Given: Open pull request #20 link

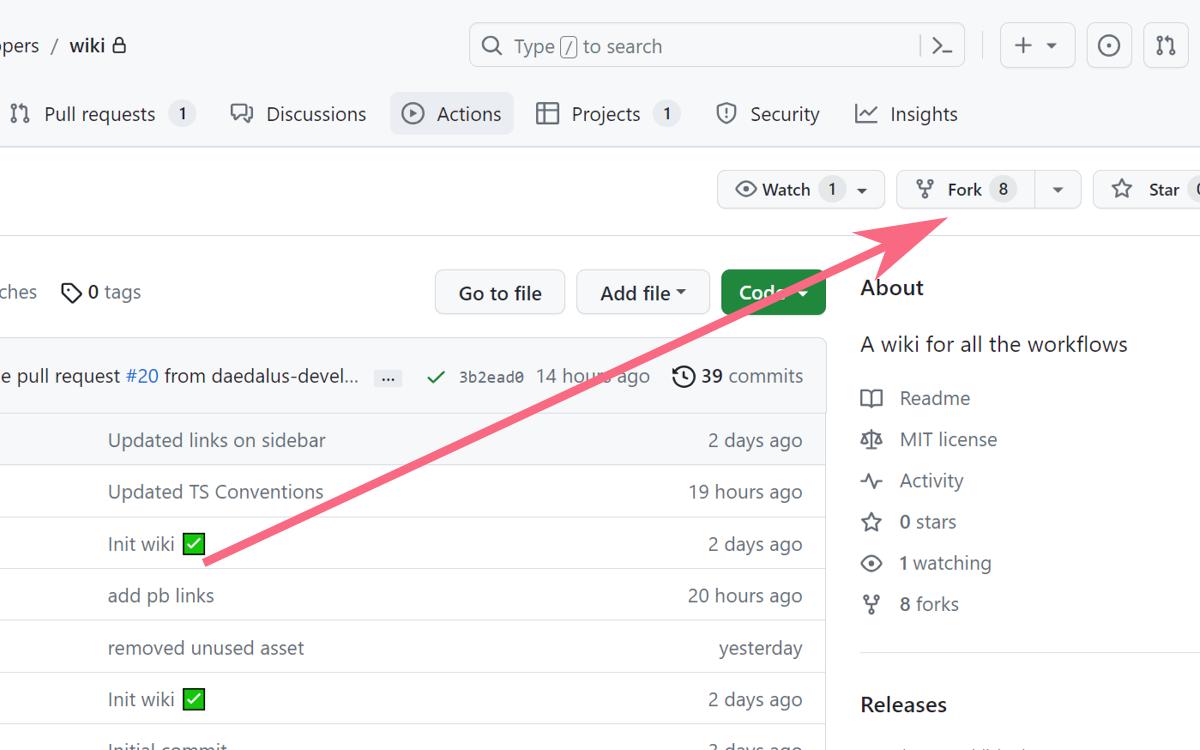Looking at the screenshot, I should [142, 377].
